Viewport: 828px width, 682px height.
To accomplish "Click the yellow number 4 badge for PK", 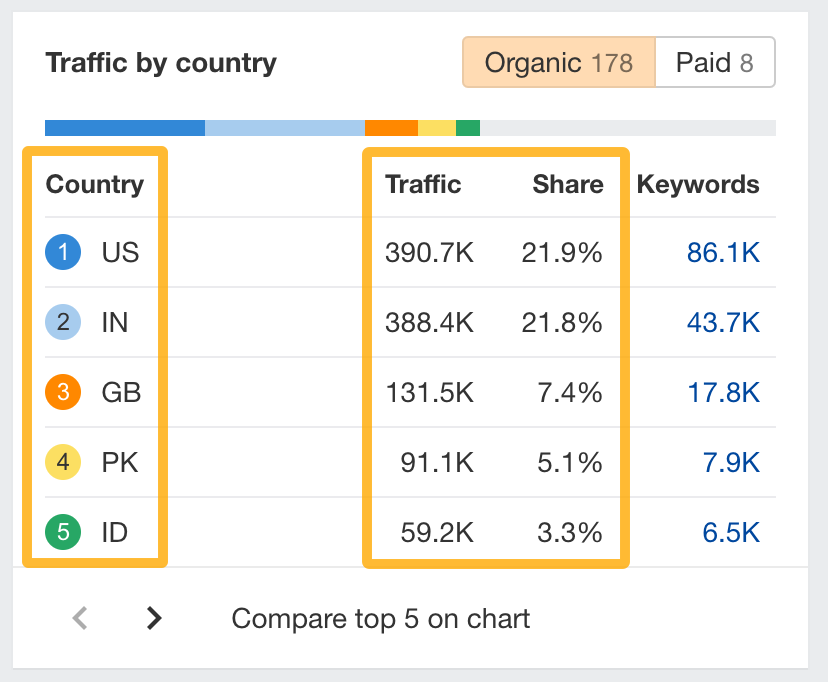I will (x=63, y=462).
